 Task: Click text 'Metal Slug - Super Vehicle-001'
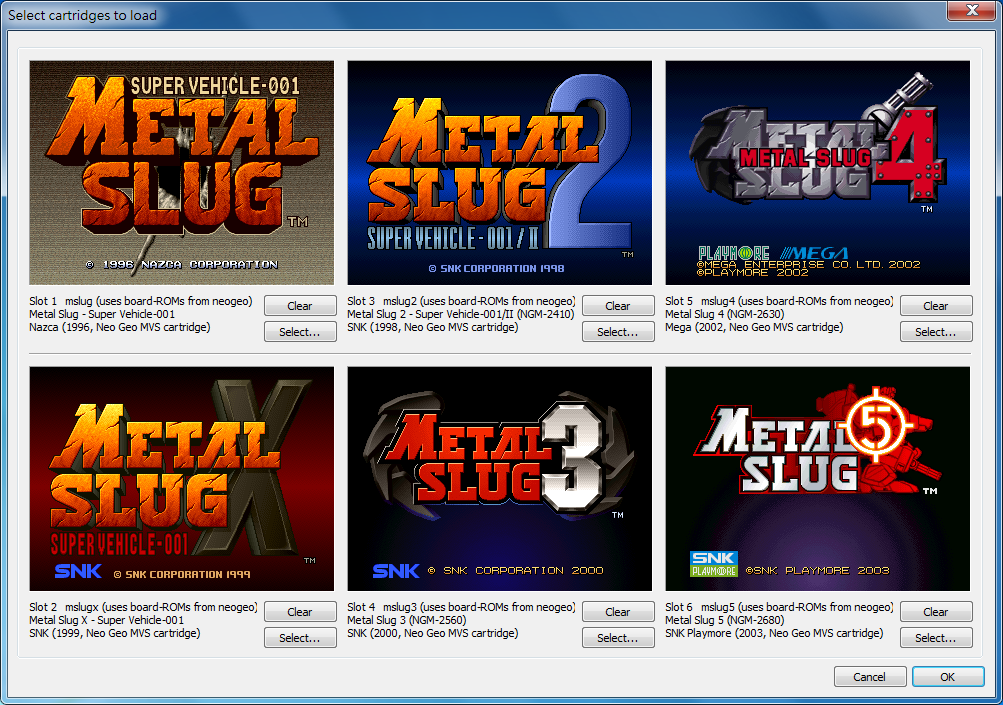102,314
